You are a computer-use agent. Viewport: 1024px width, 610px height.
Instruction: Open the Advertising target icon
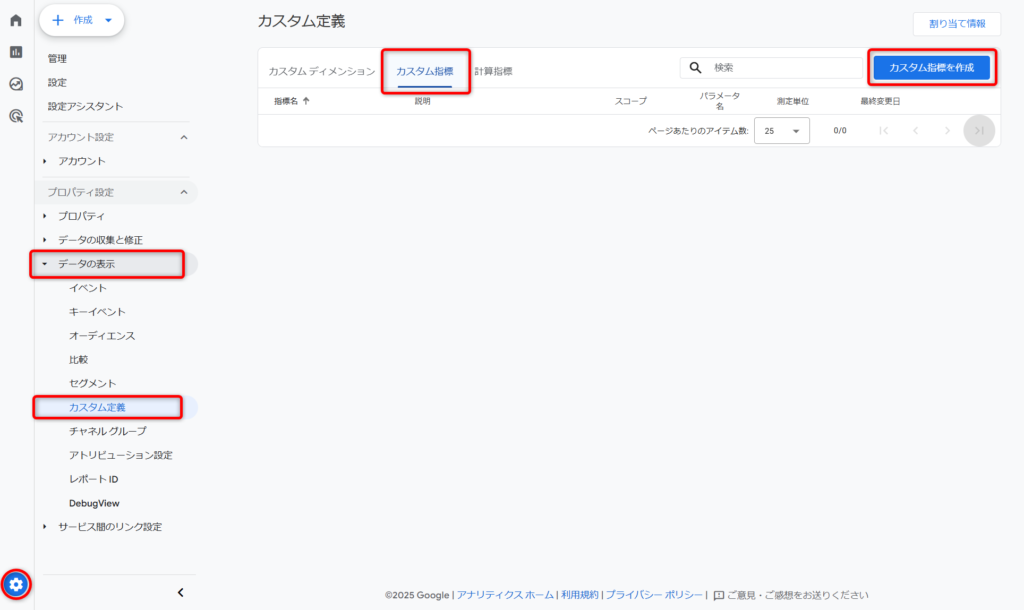click(x=16, y=116)
